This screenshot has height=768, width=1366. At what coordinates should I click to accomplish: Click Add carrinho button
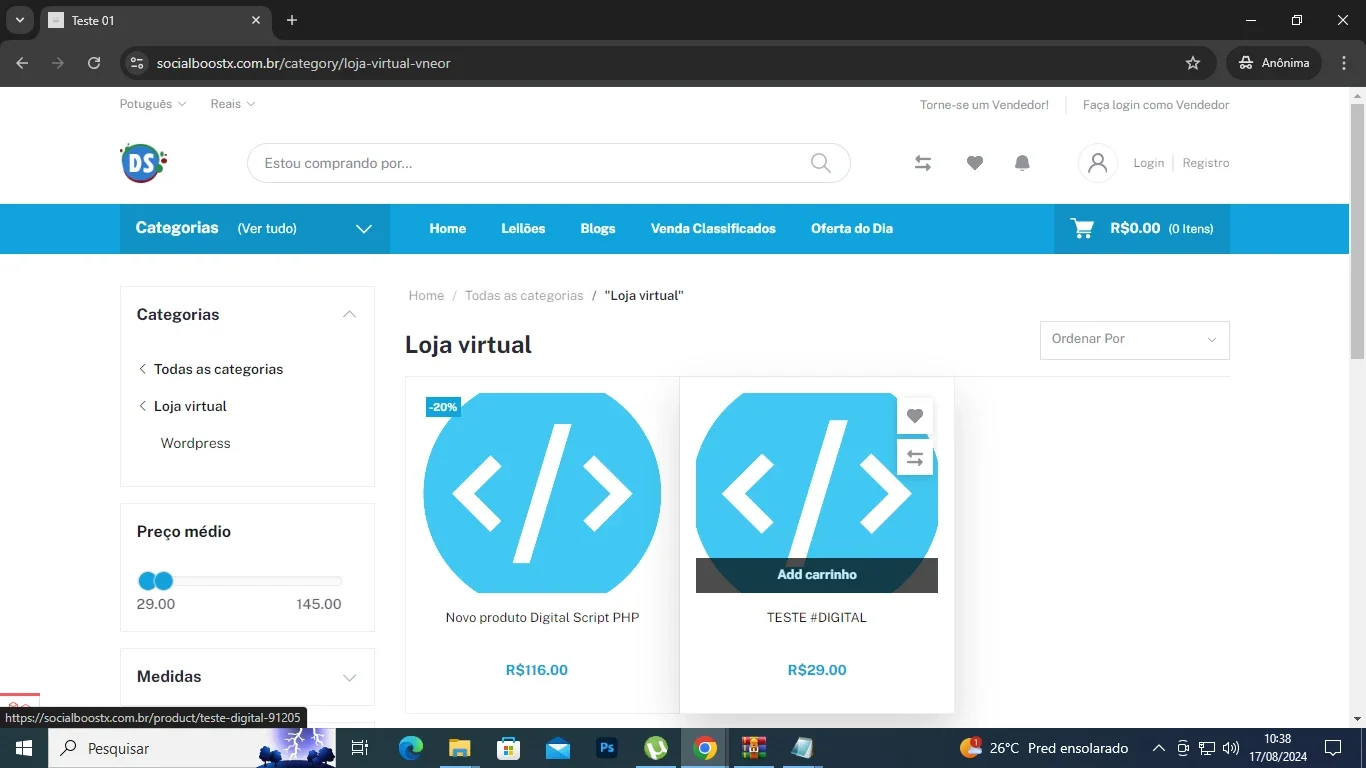(x=817, y=575)
